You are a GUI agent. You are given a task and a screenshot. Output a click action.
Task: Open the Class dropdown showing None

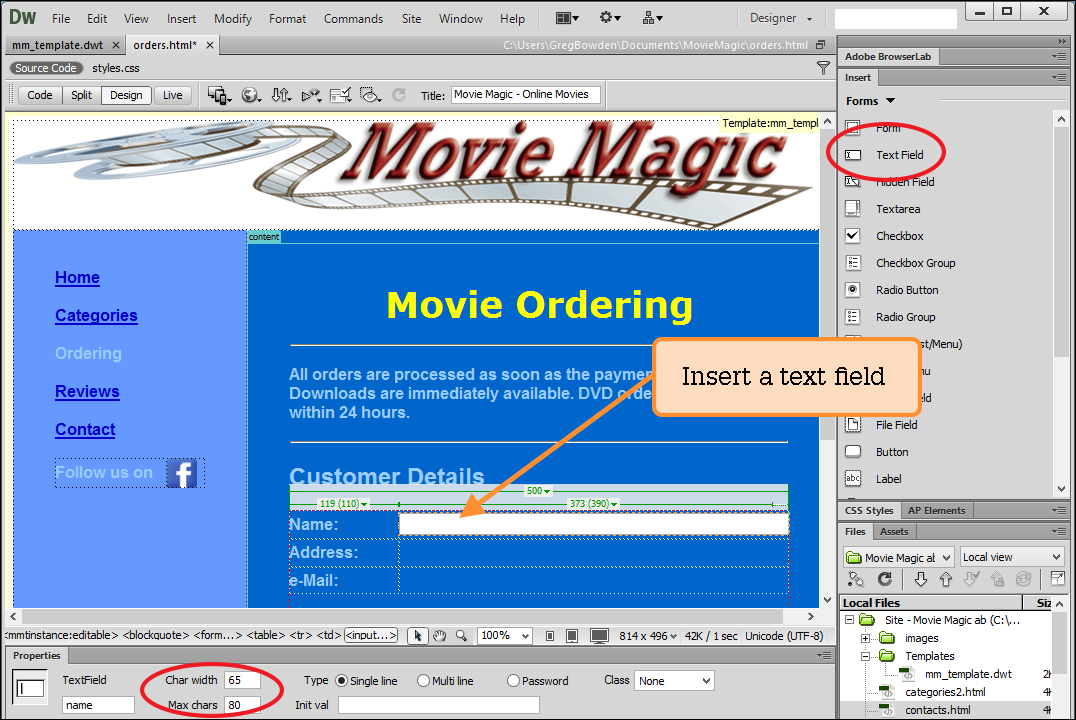(x=674, y=681)
